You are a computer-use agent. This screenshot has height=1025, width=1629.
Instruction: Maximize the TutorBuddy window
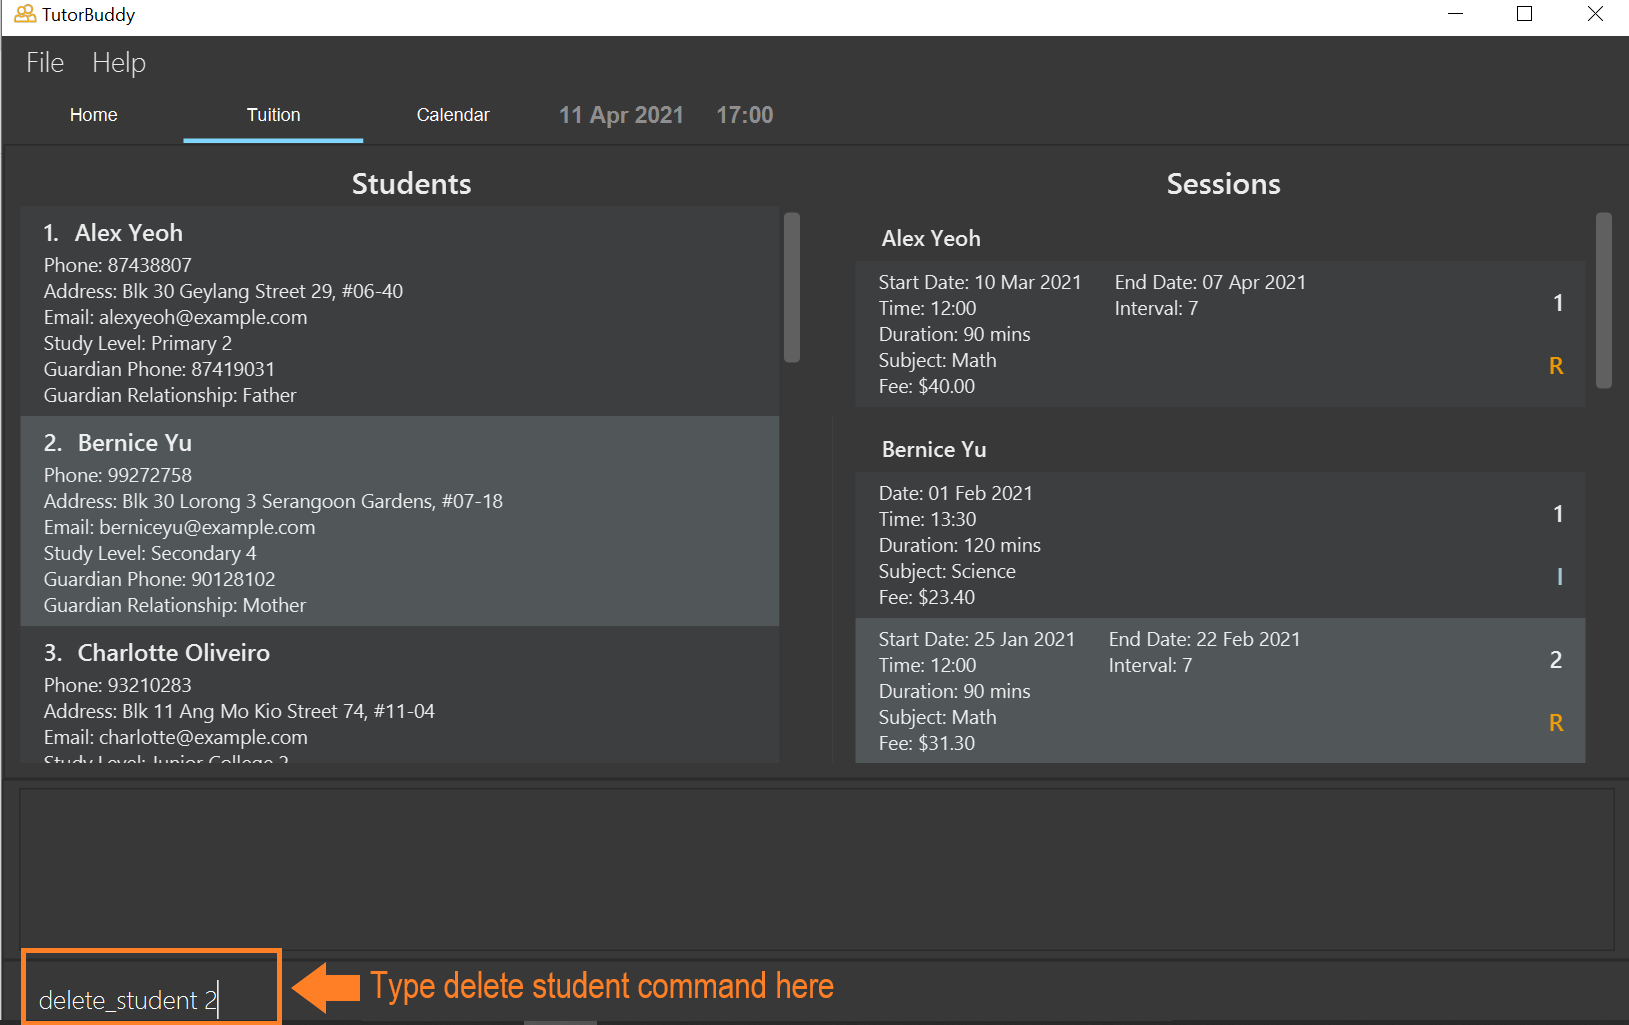[1525, 14]
